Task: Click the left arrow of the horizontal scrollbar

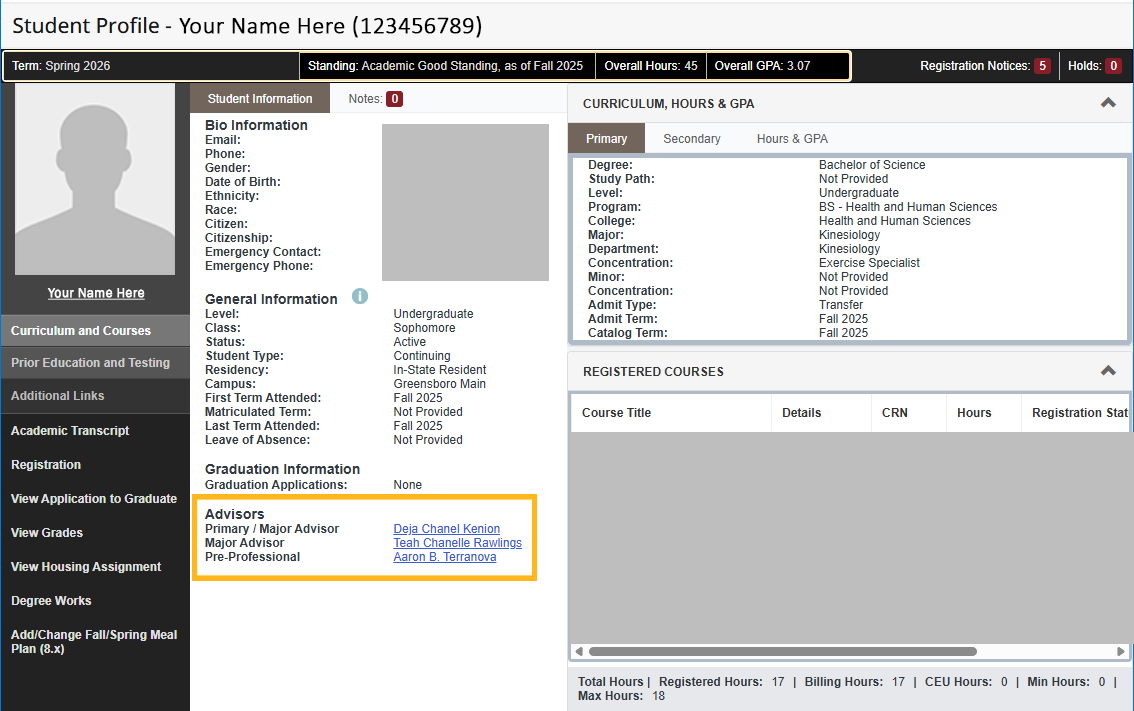Action: (578, 650)
